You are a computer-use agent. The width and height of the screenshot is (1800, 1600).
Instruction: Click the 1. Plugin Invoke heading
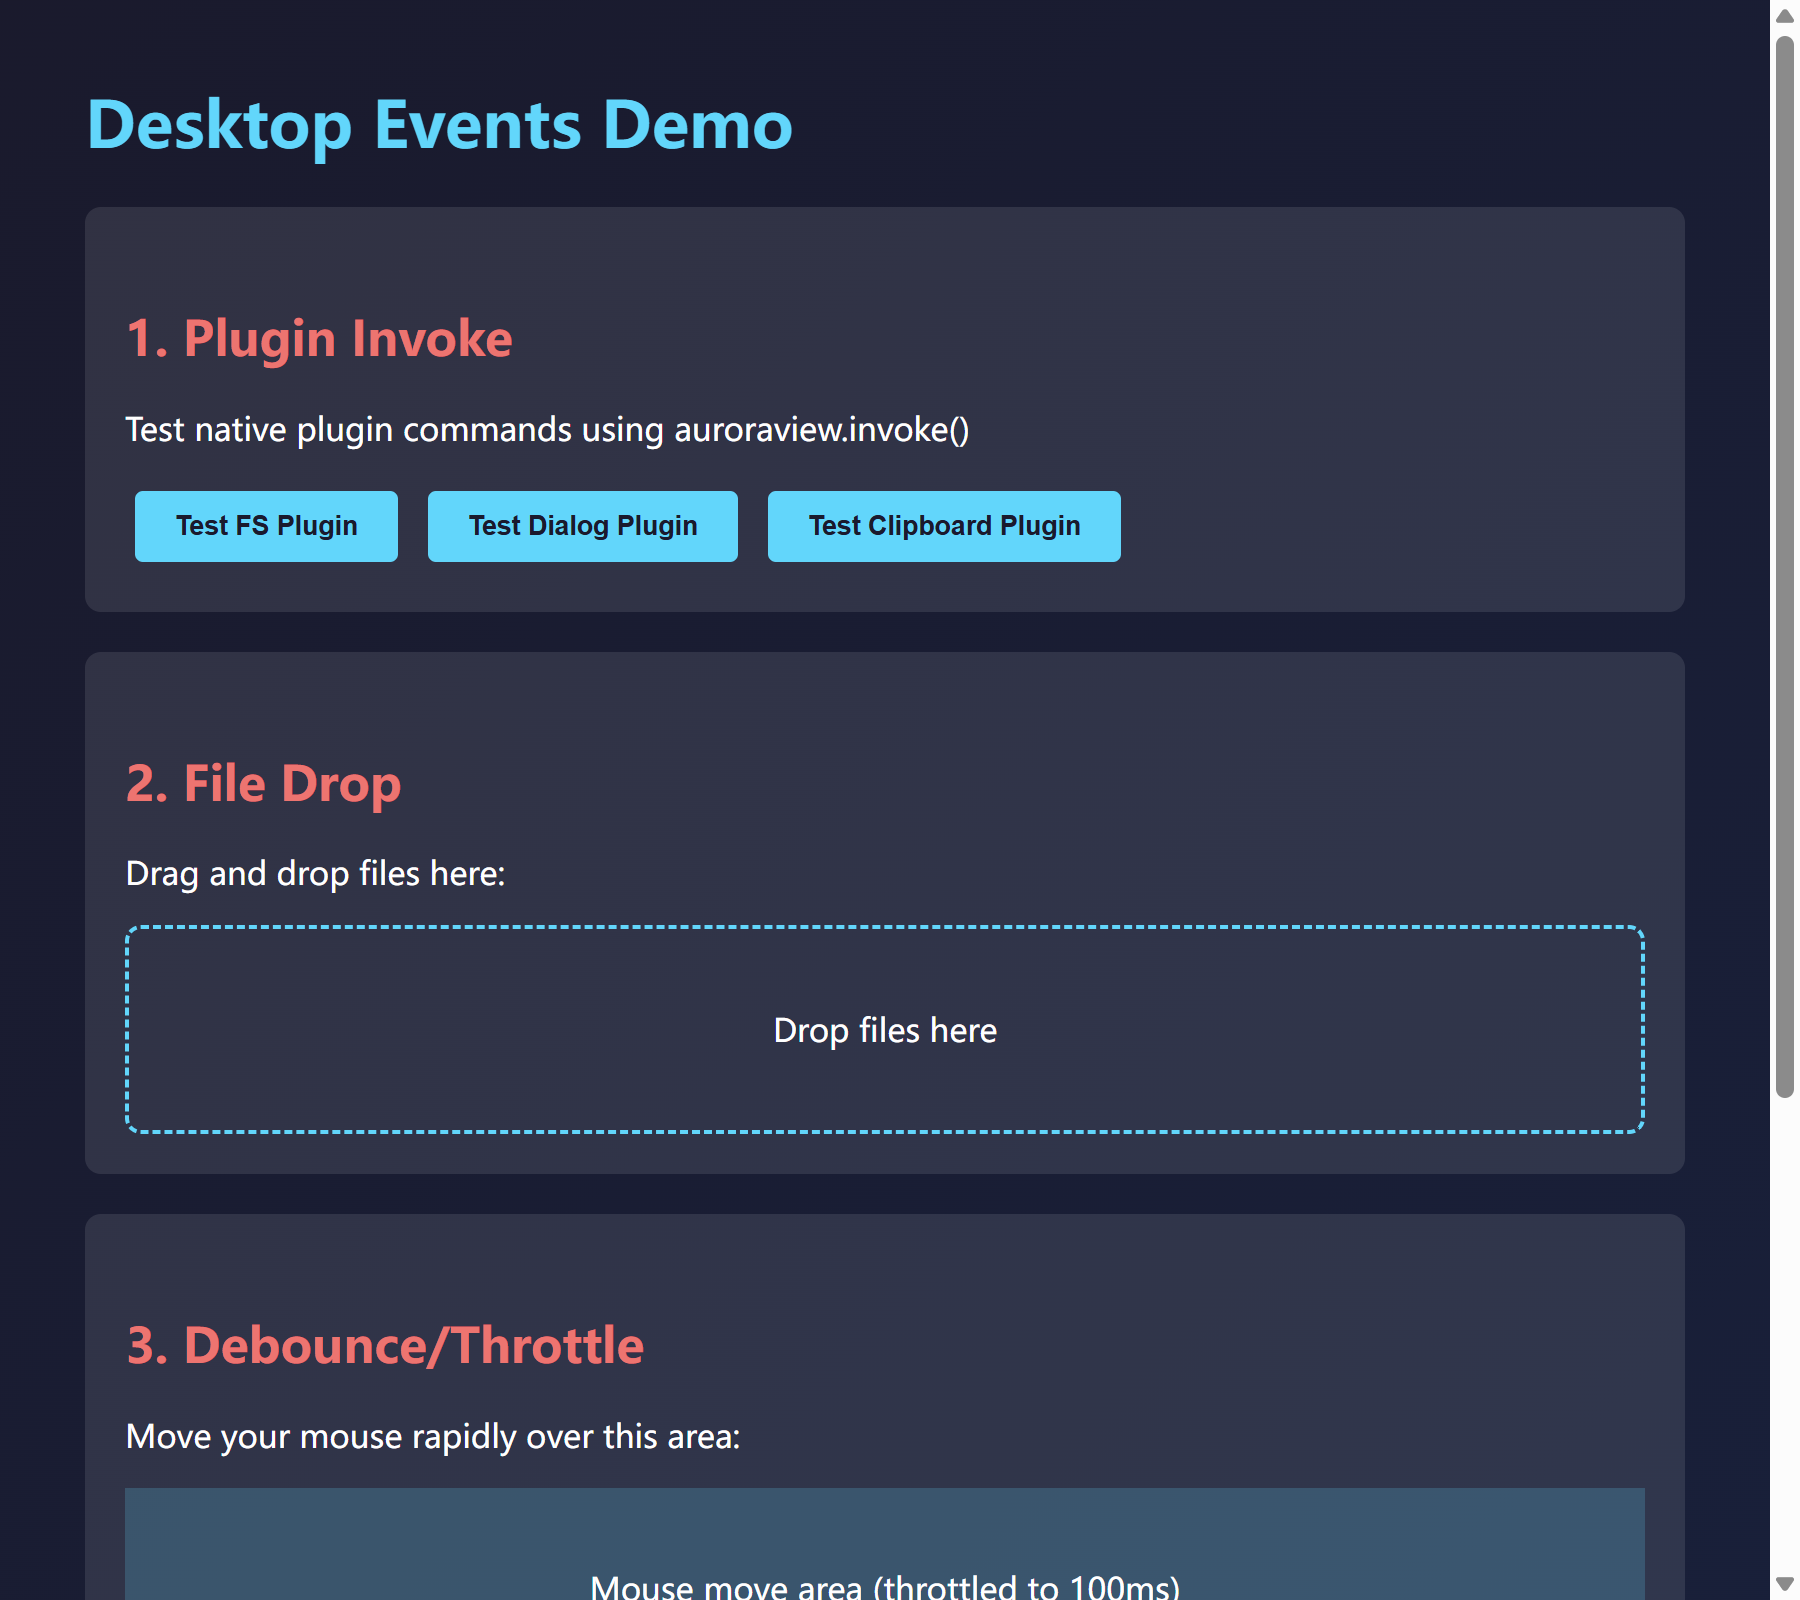click(x=319, y=338)
